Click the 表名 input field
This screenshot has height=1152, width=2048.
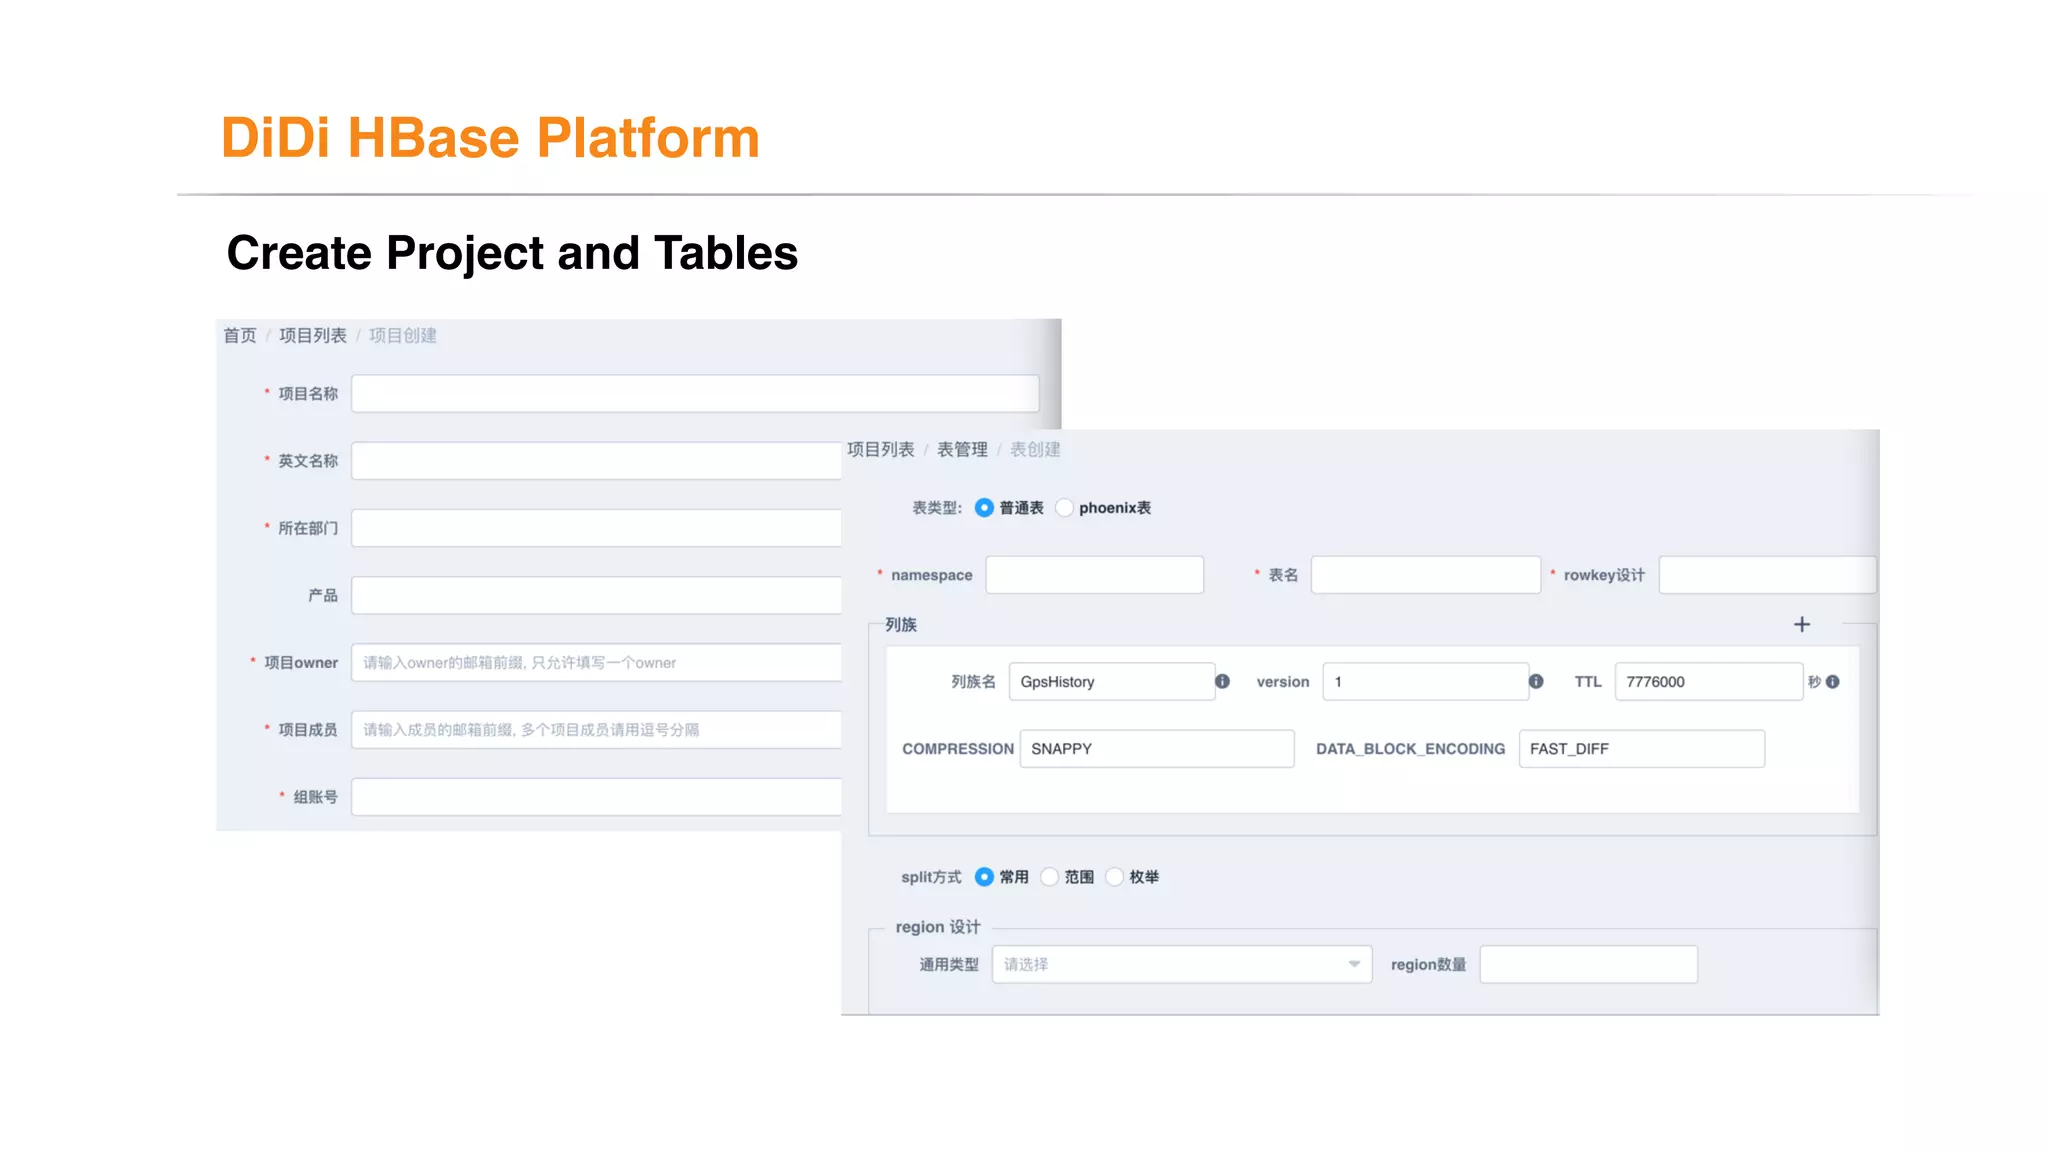click(x=1425, y=575)
